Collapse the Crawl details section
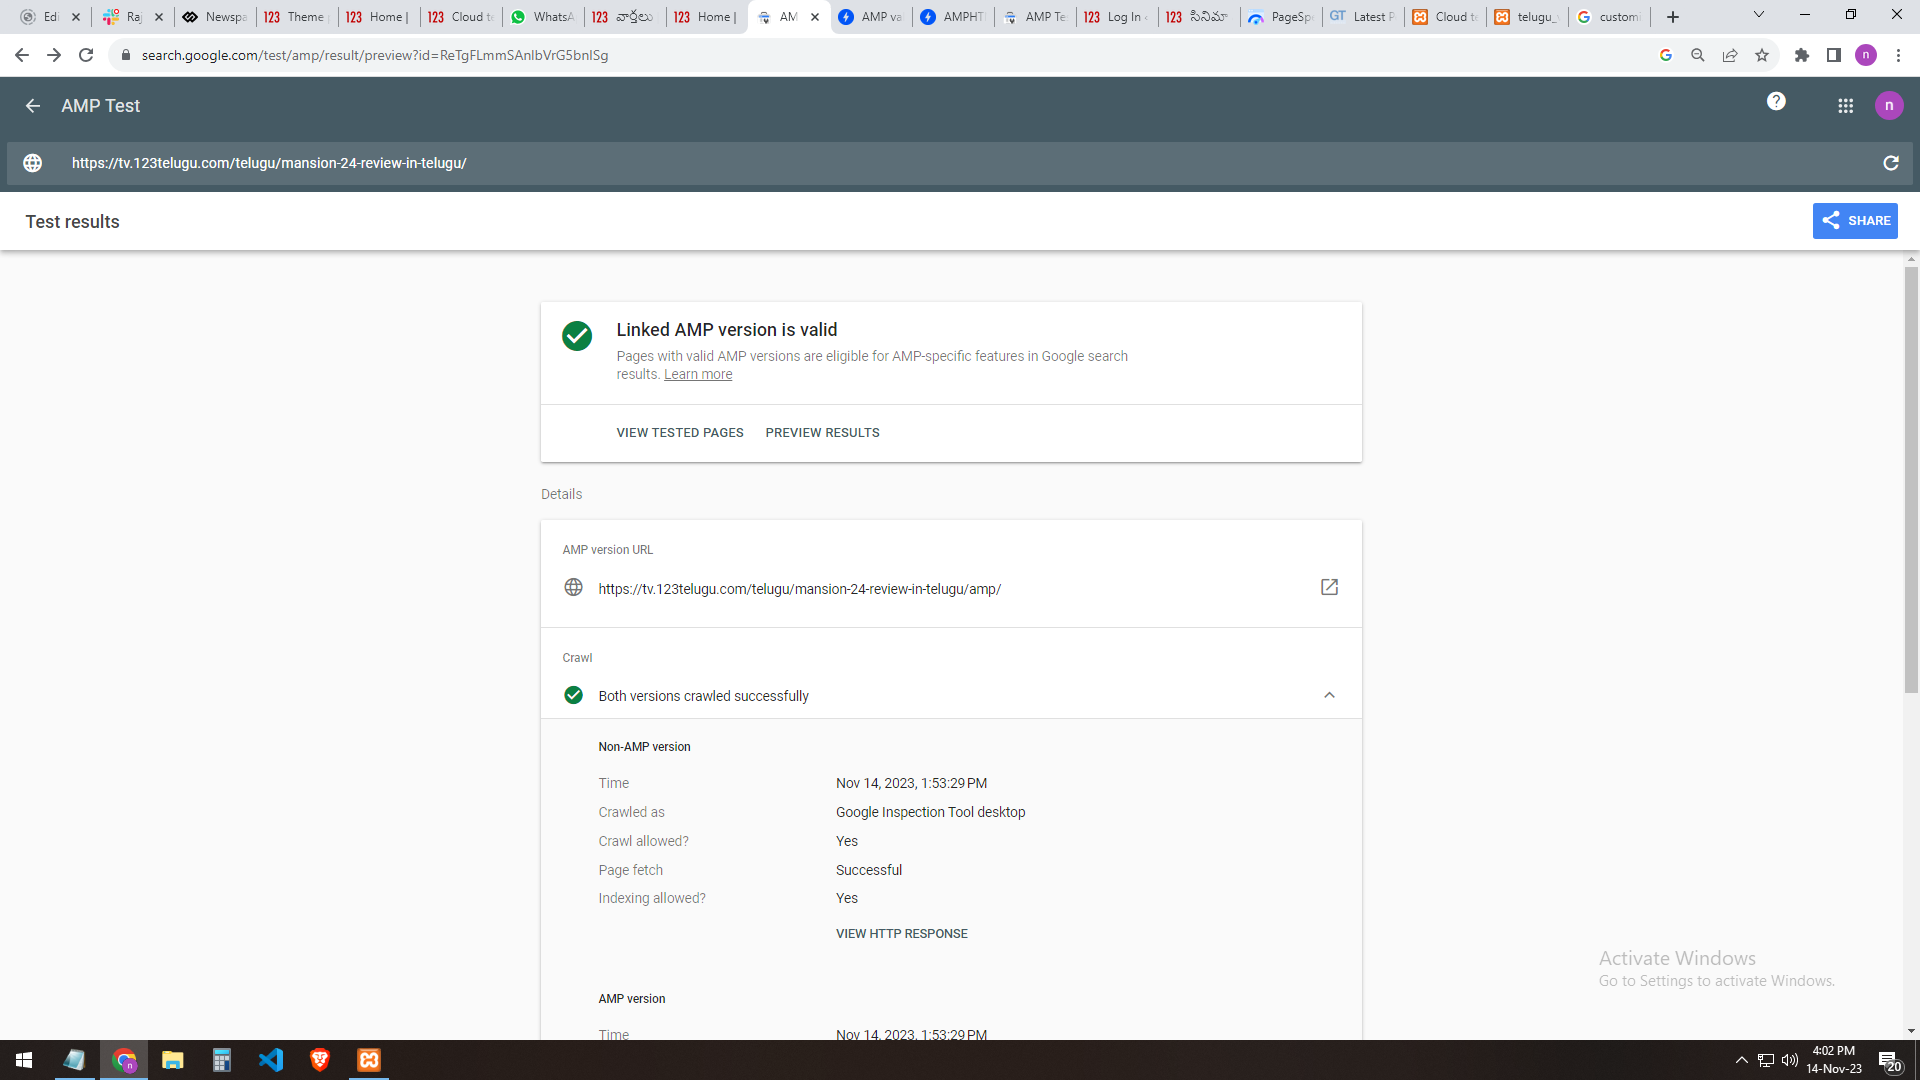The width and height of the screenshot is (1920, 1080). coord(1329,695)
